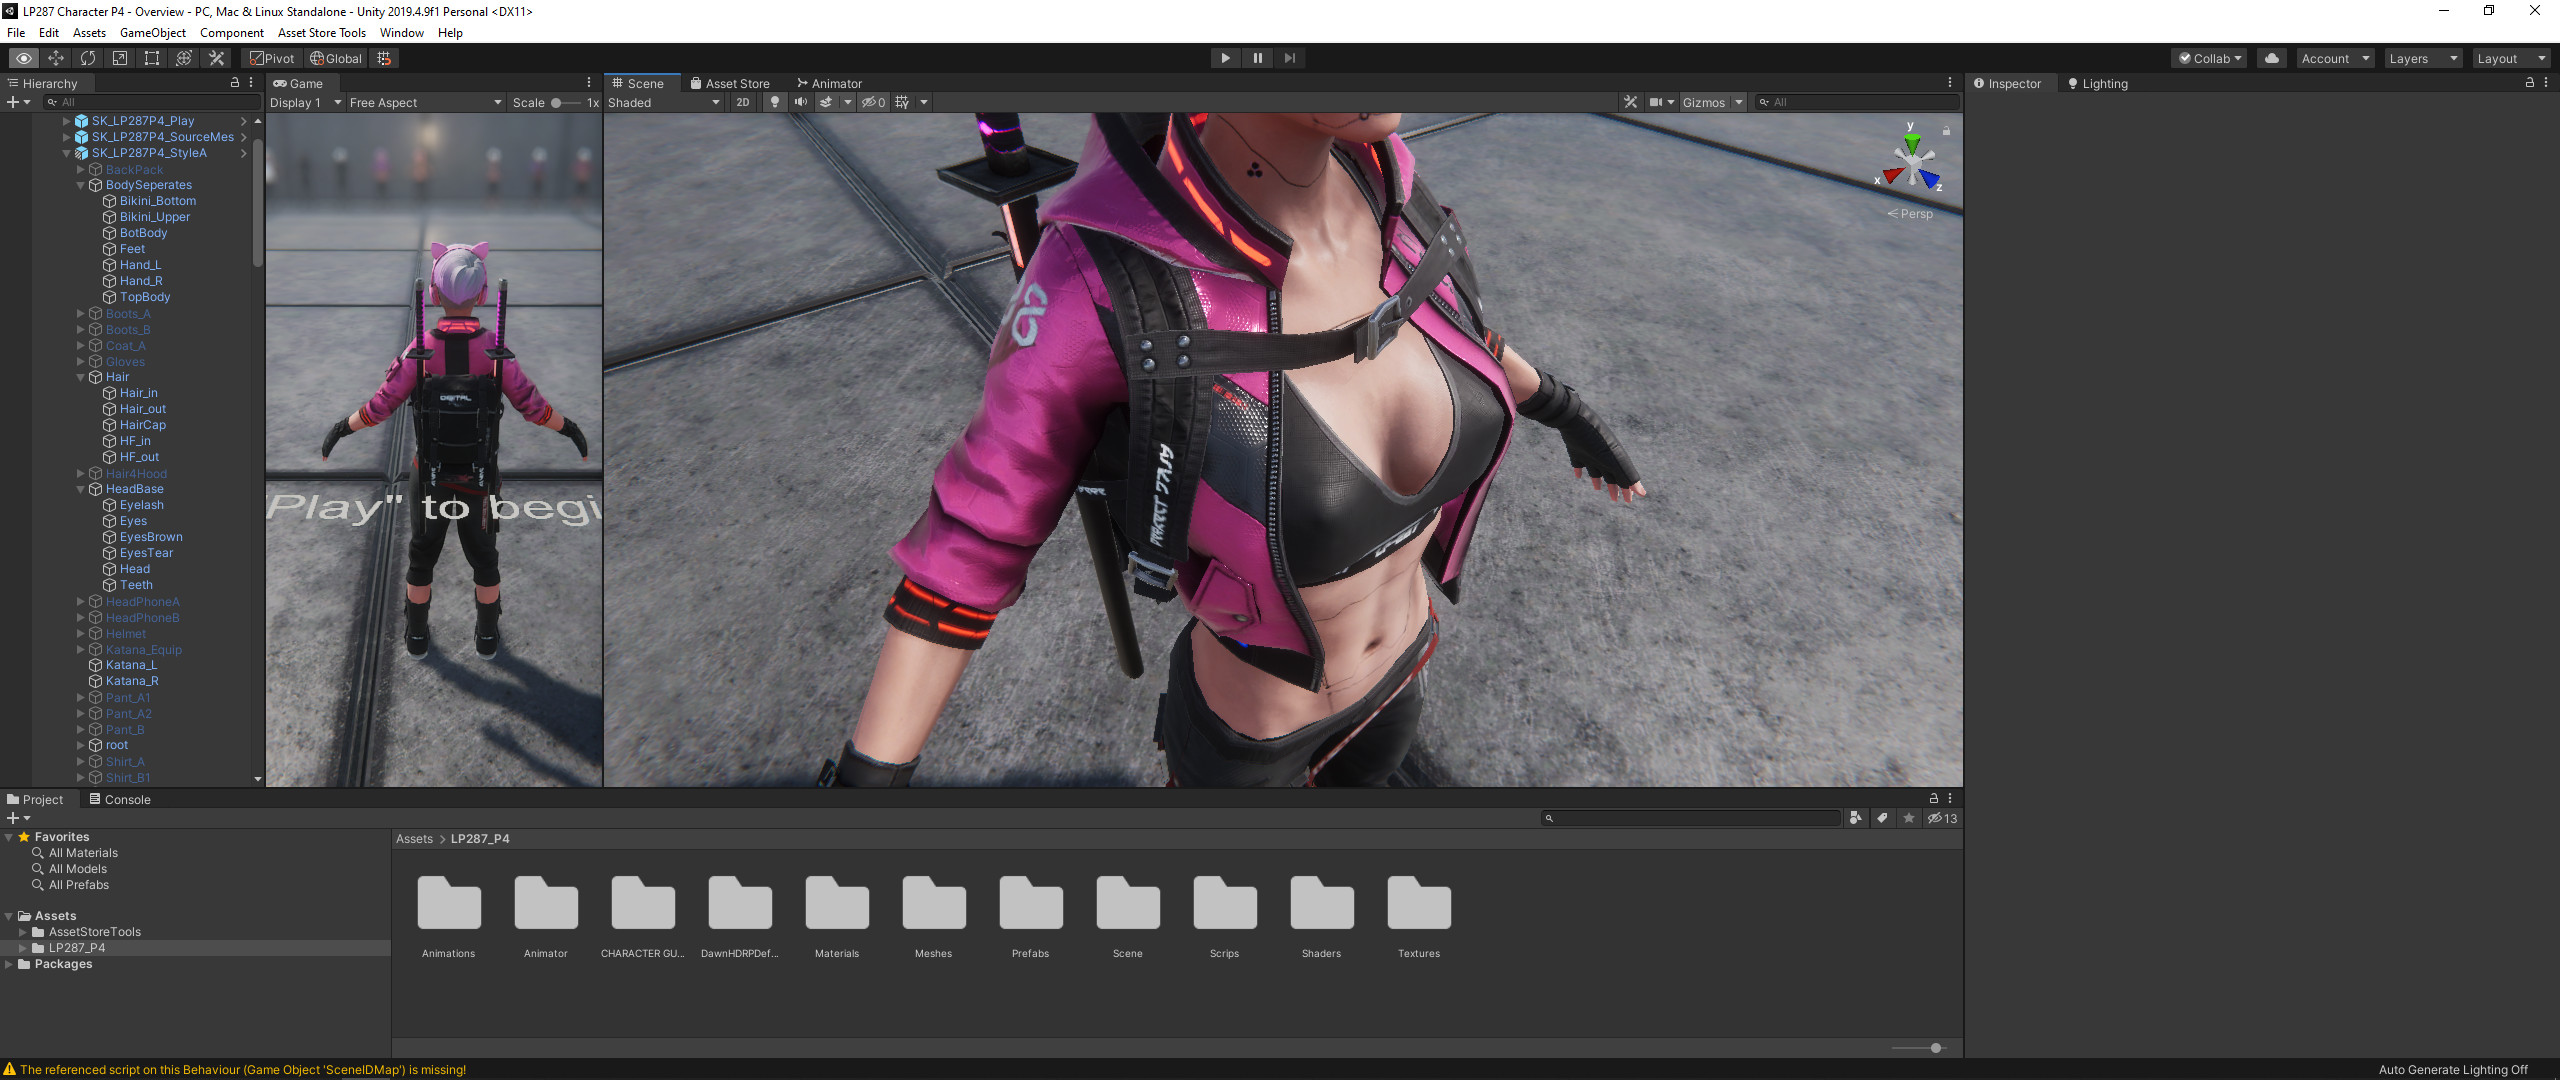
Task: Toggle the Hierarchy panel lock
Action: pos(235,83)
